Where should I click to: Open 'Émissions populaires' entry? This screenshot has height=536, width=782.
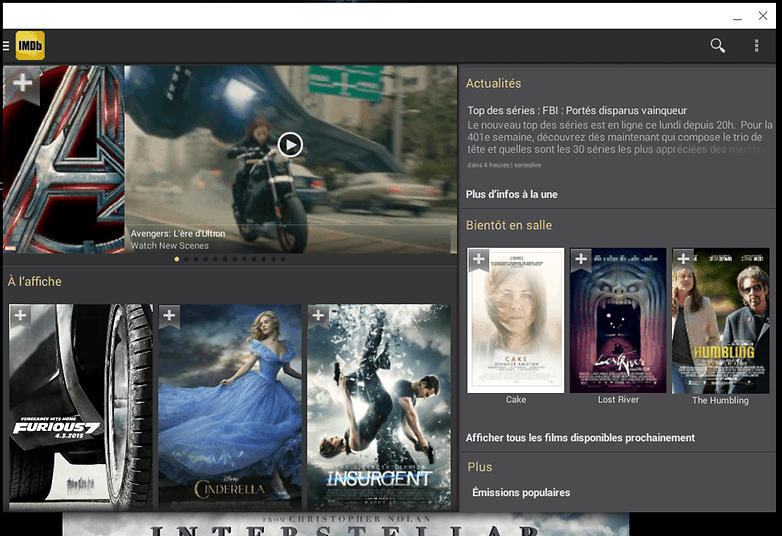(x=521, y=493)
